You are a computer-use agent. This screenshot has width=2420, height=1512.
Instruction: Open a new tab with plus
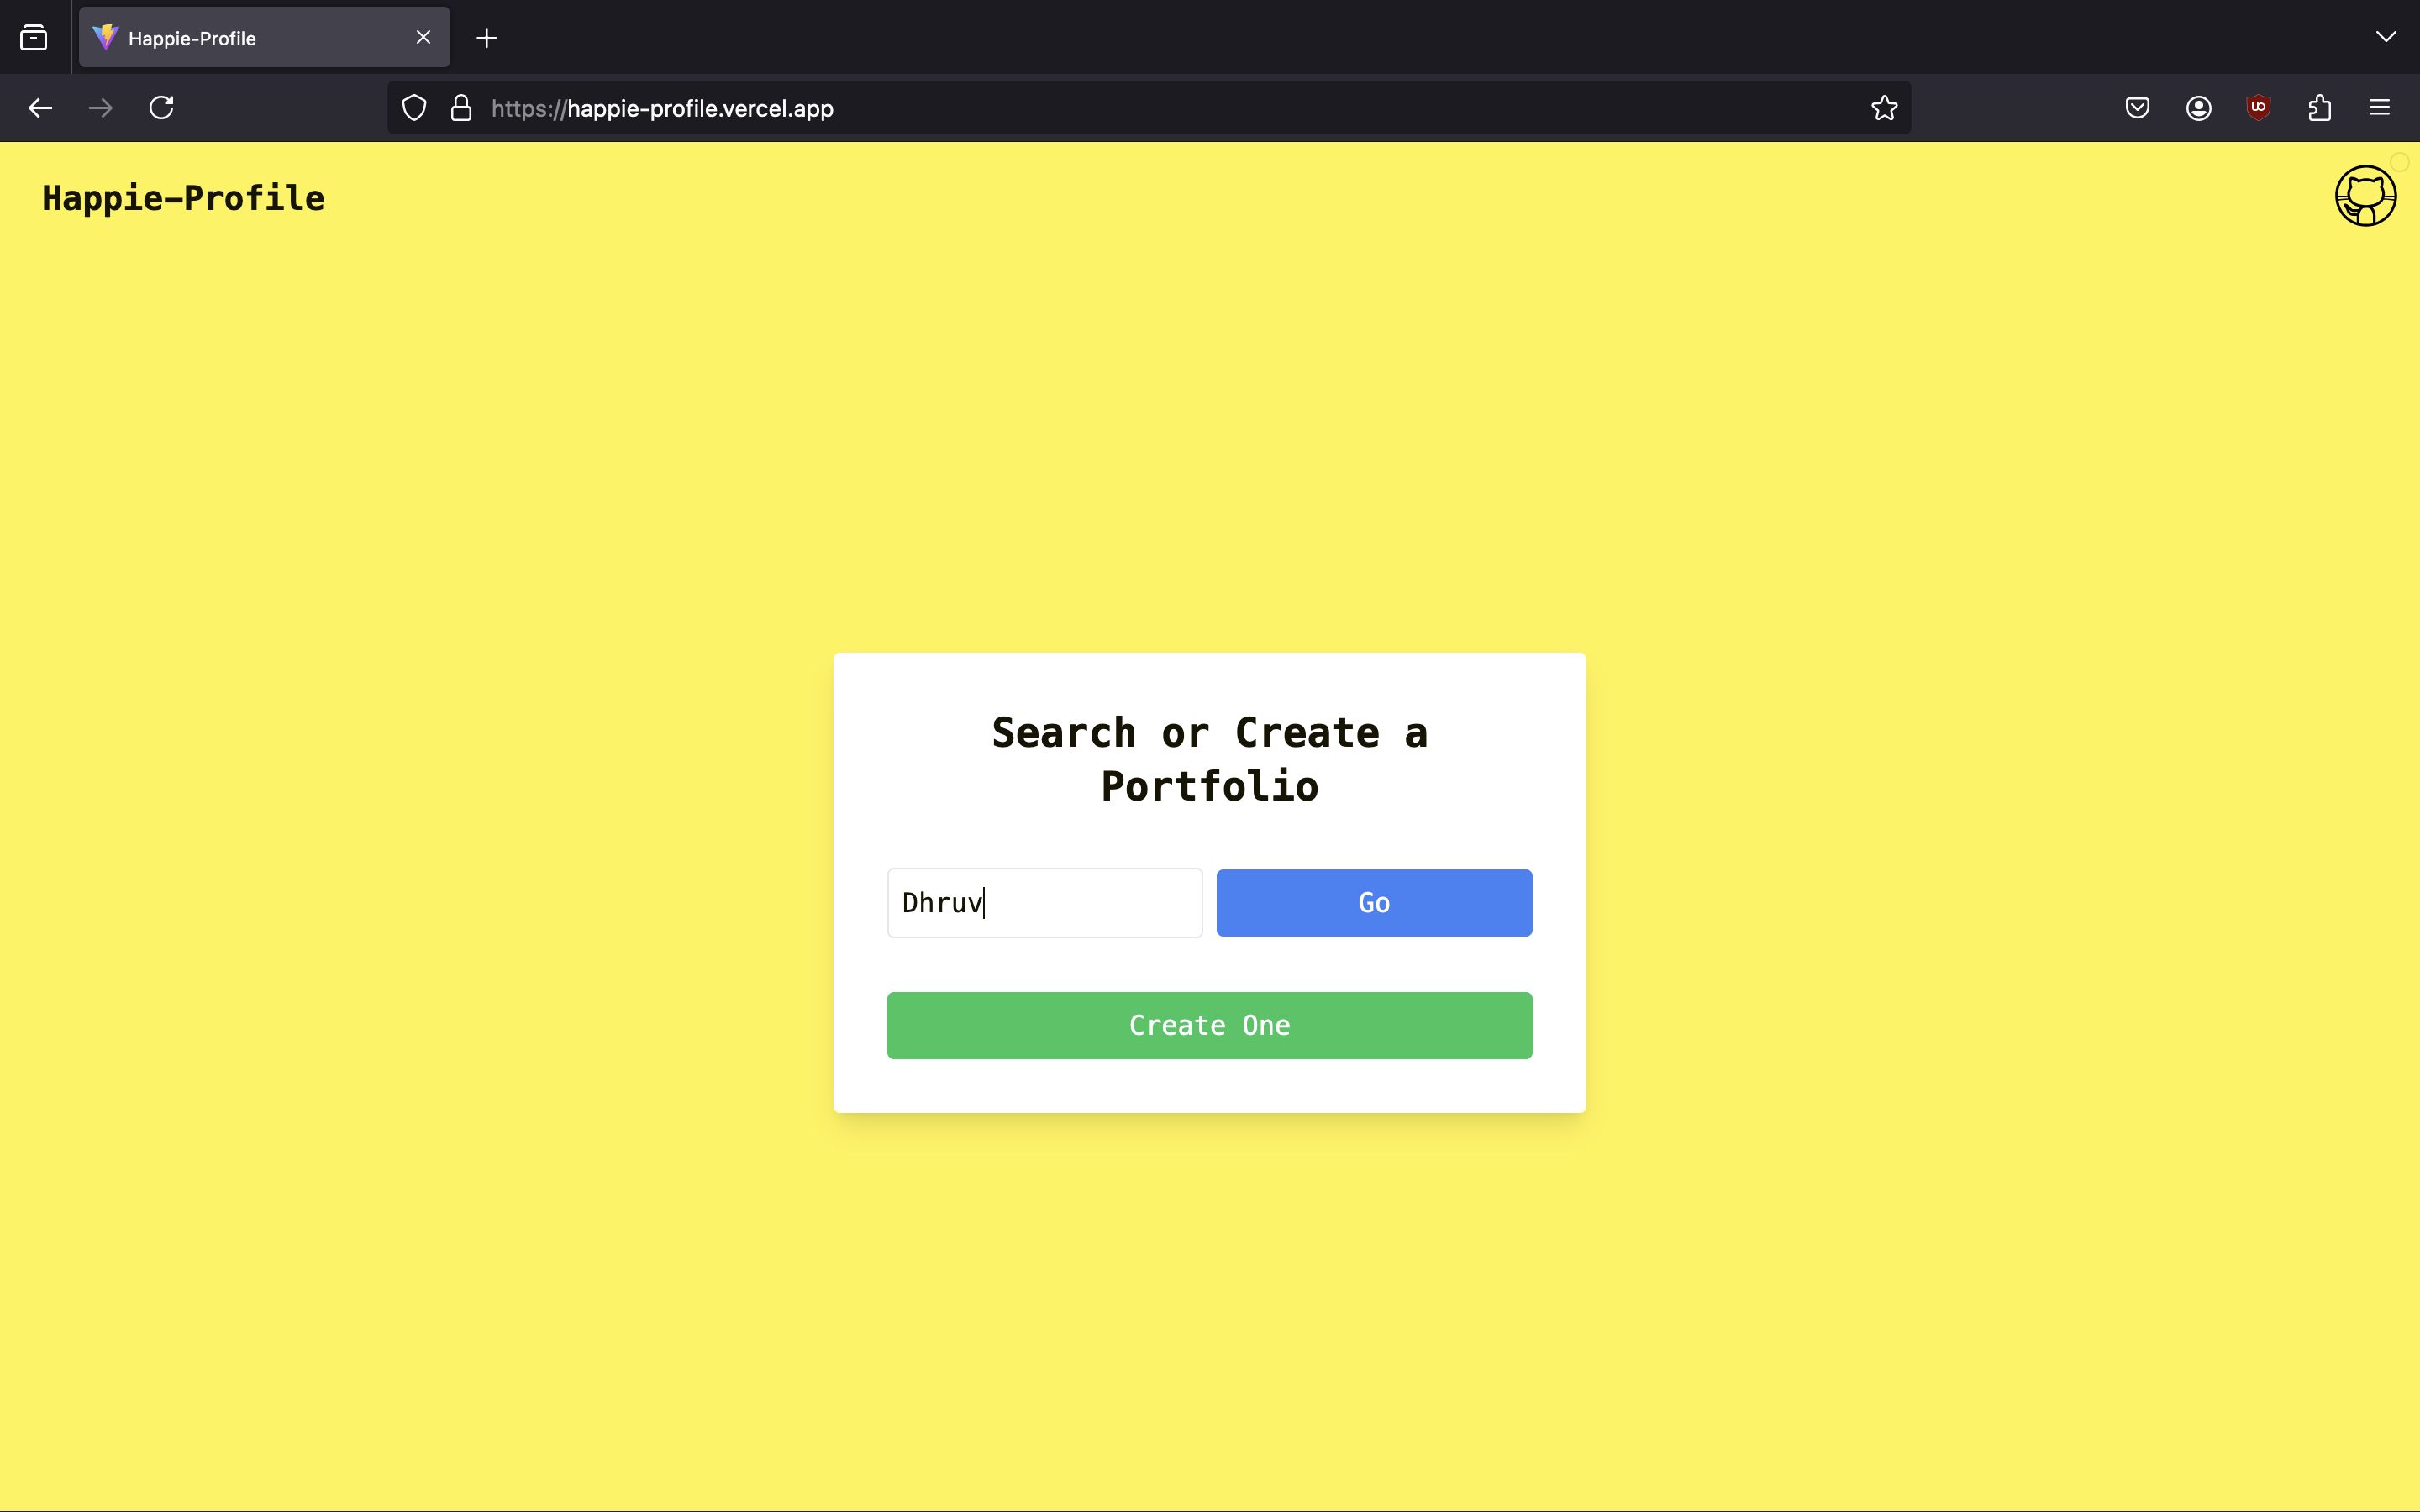487,38
